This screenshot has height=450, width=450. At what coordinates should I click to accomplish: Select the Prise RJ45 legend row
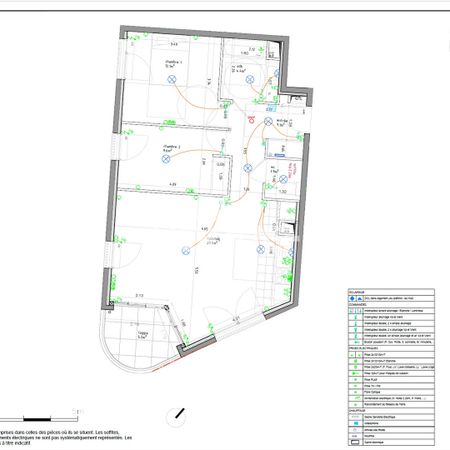pos(391,380)
